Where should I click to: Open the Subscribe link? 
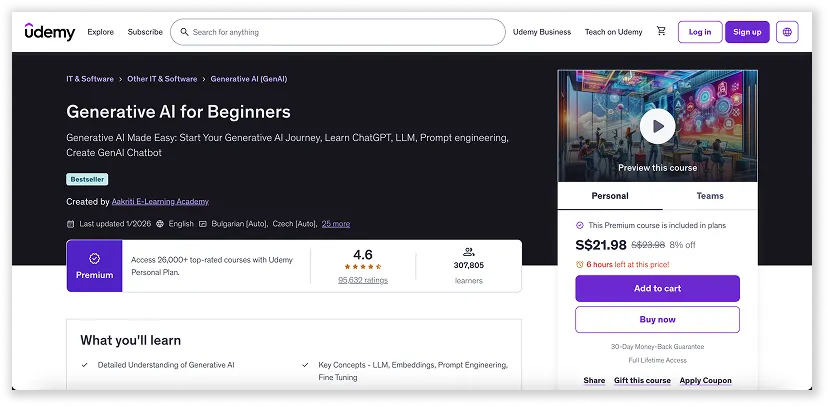tap(145, 32)
